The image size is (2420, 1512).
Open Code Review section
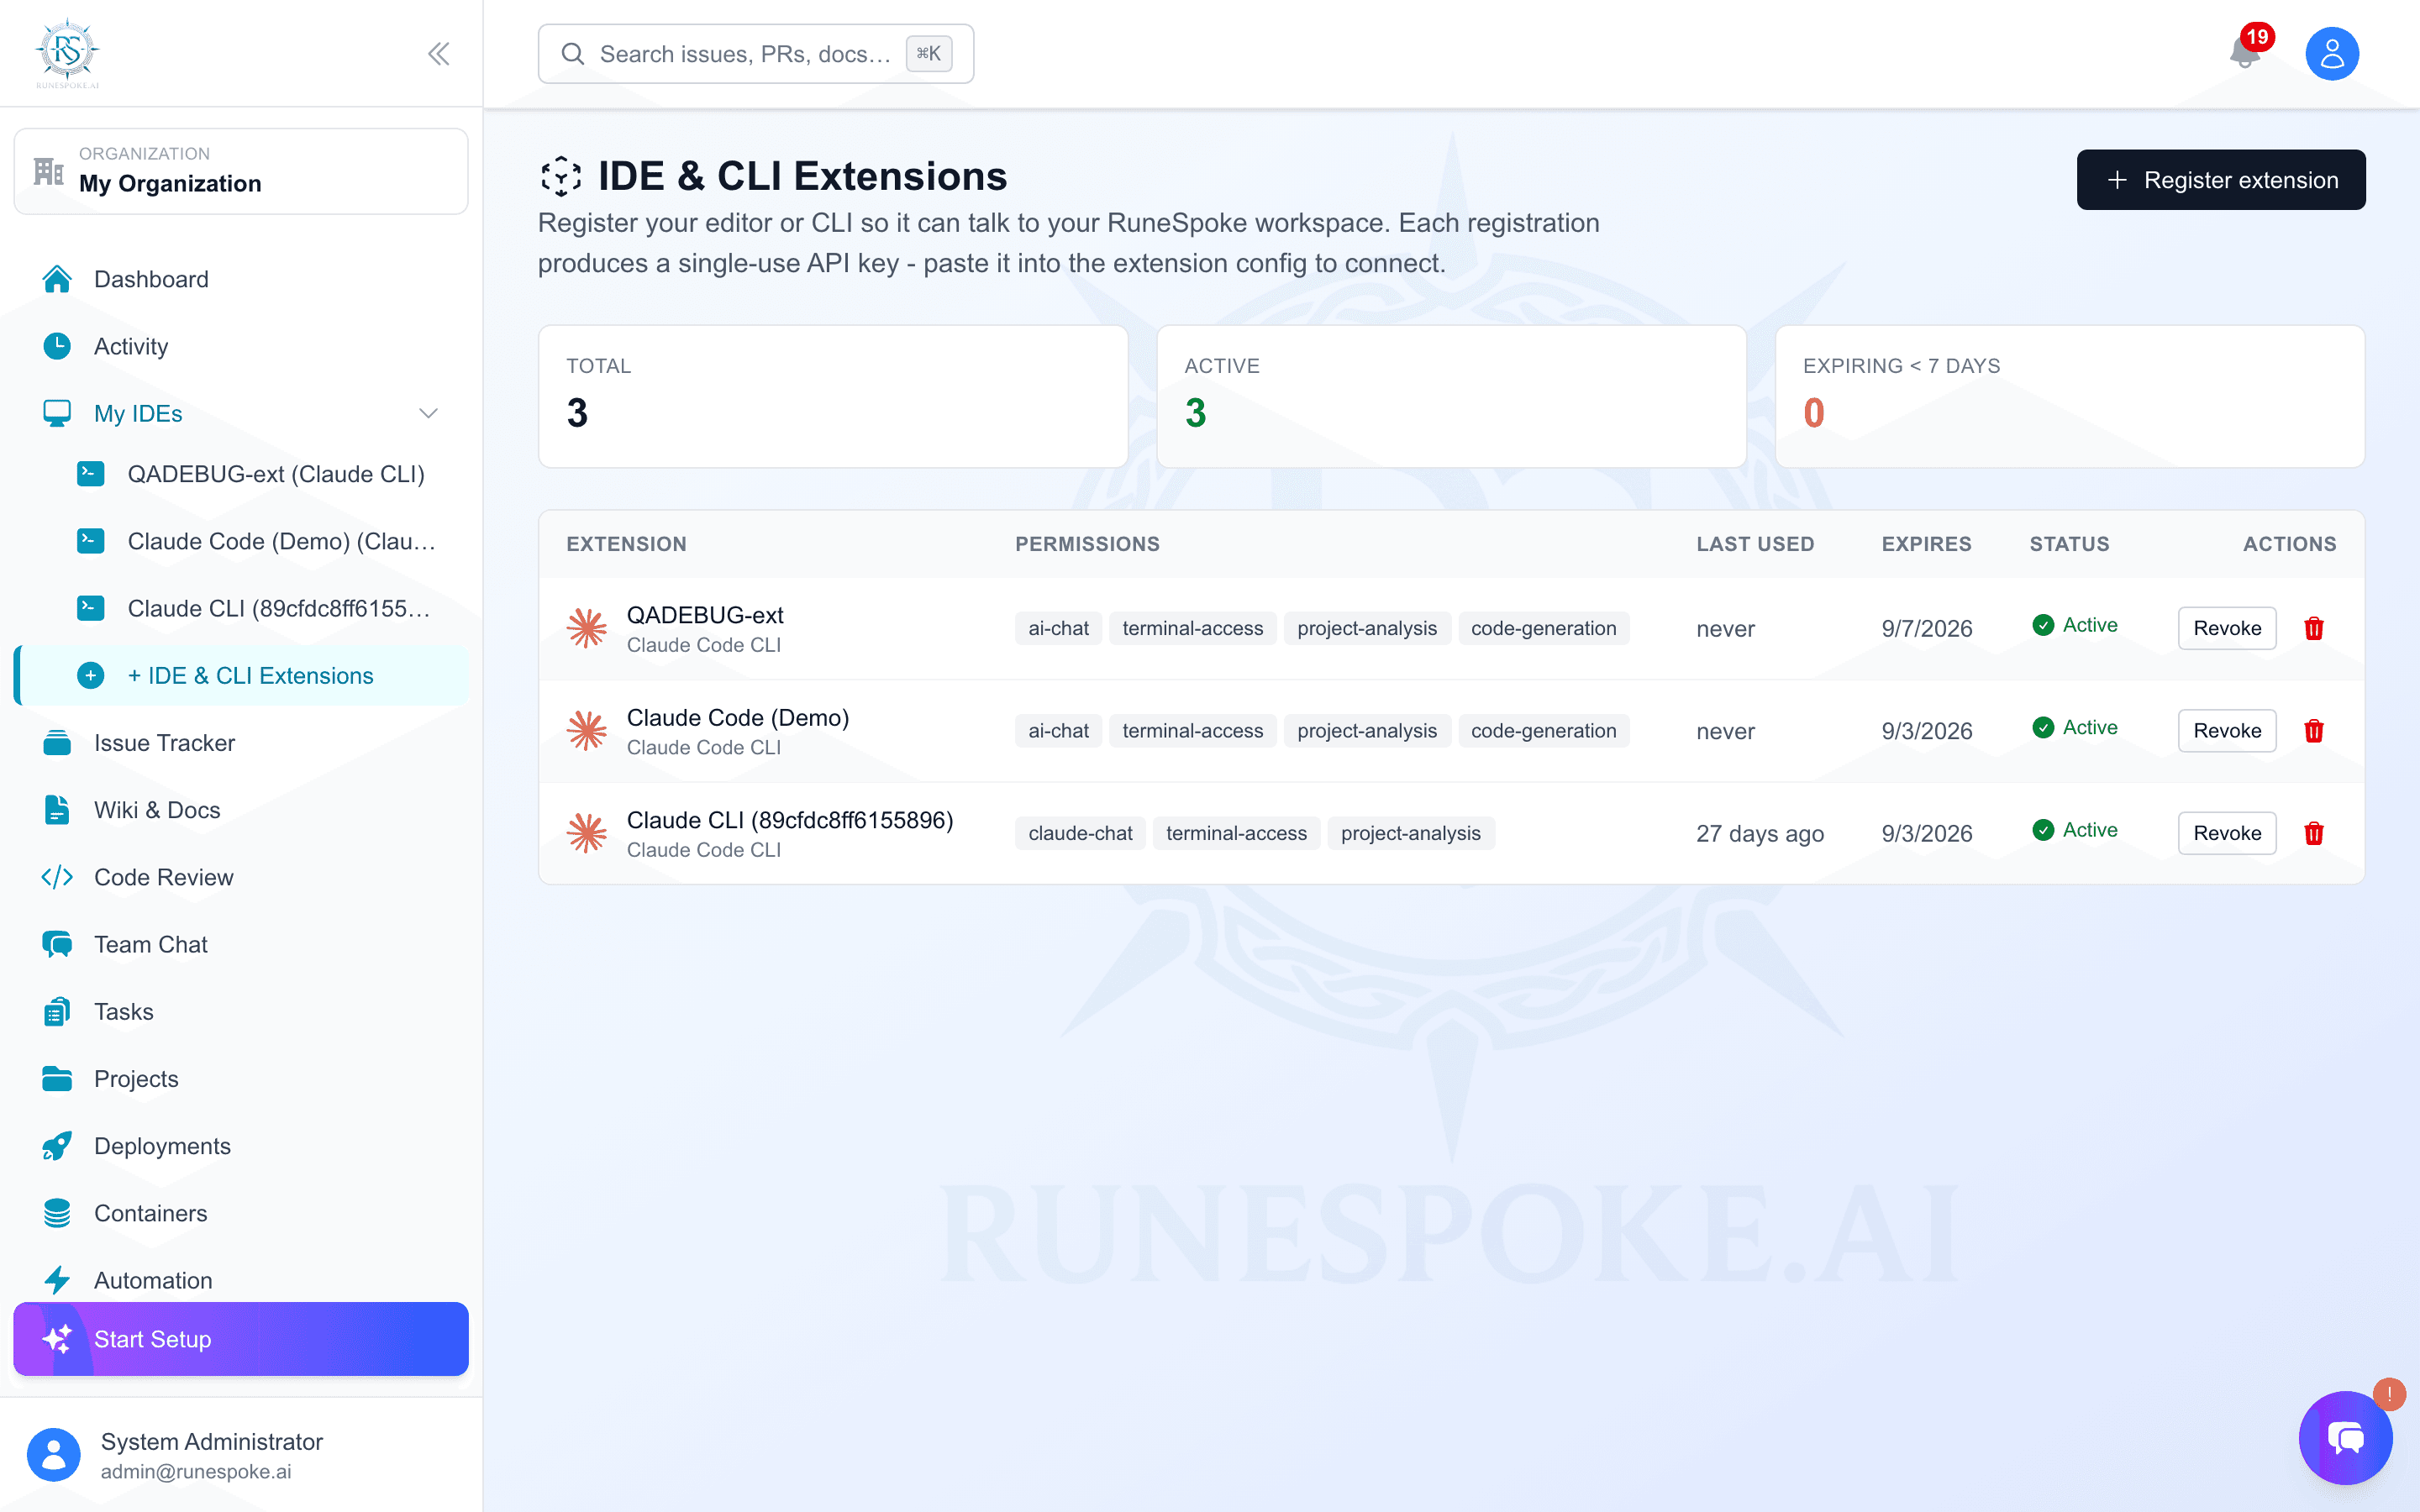241,877
